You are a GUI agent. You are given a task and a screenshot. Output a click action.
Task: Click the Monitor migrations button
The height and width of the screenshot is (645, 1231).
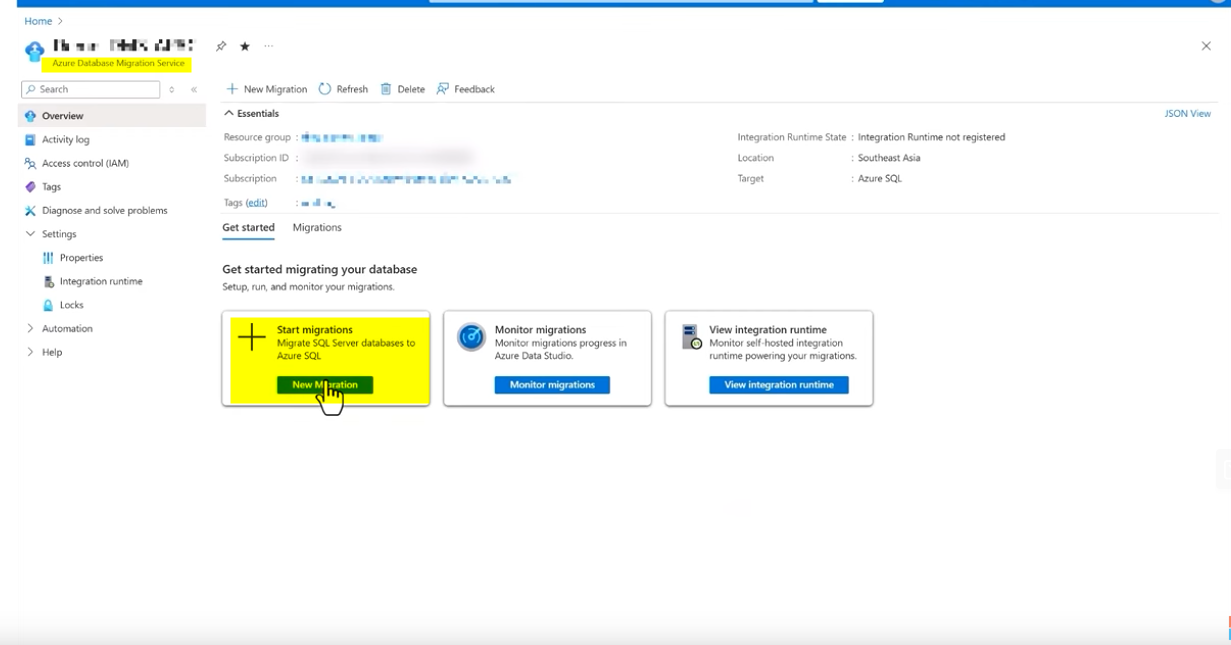(552, 385)
